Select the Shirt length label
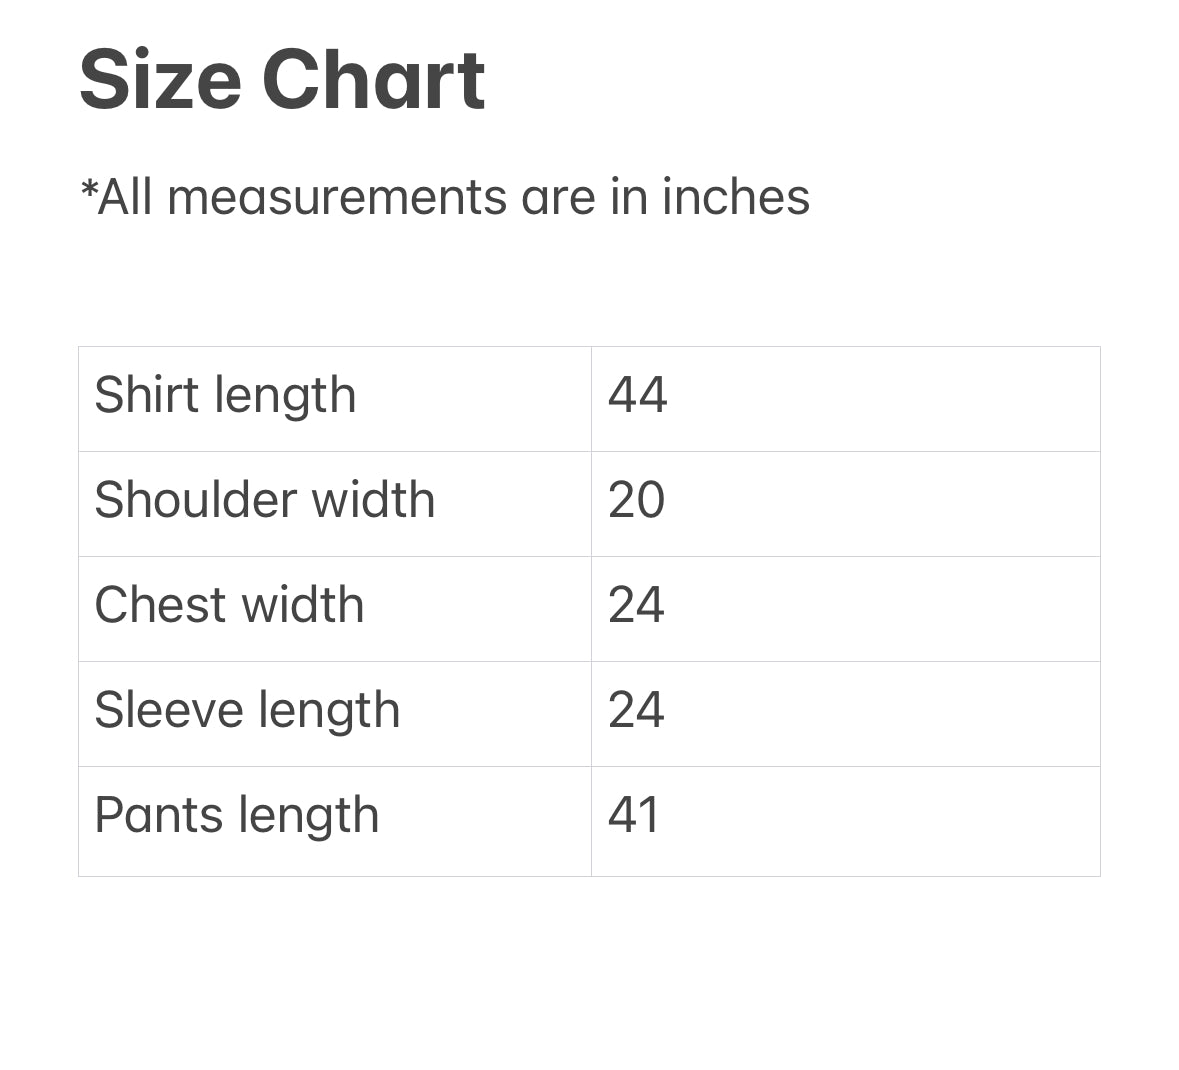1179x1070 pixels. pos(225,395)
